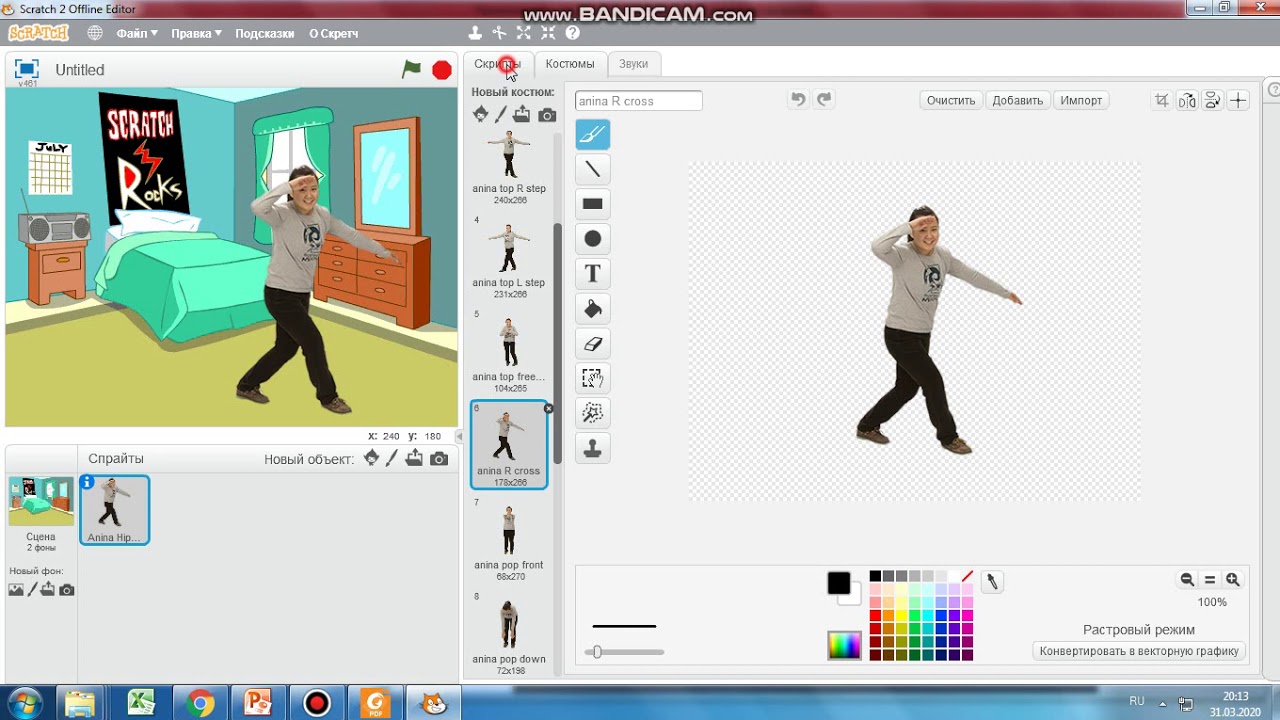This screenshot has height=720, width=1280.
Task: Open PowerPoint from the taskbar
Action: pyautogui.click(x=258, y=703)
